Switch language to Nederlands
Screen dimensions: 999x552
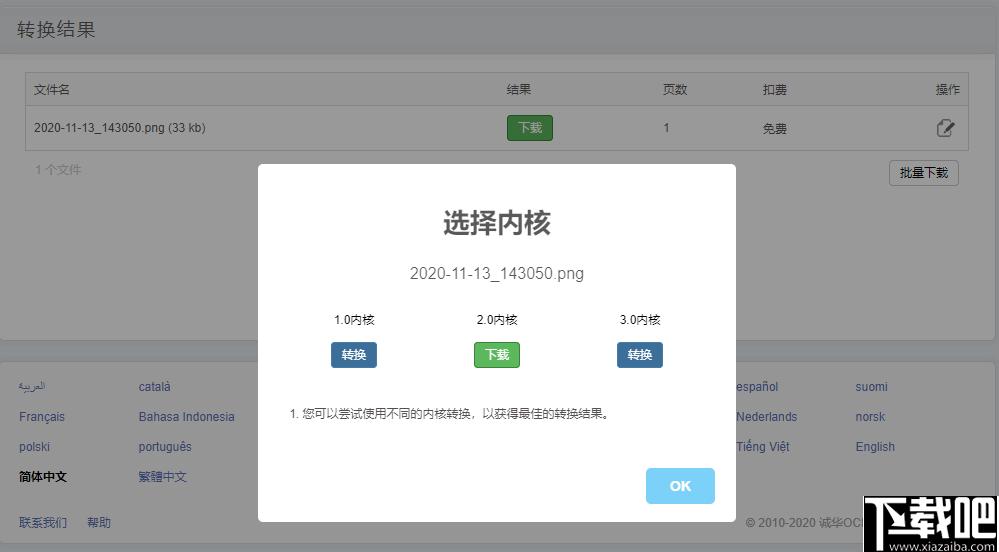pos(766,417)
